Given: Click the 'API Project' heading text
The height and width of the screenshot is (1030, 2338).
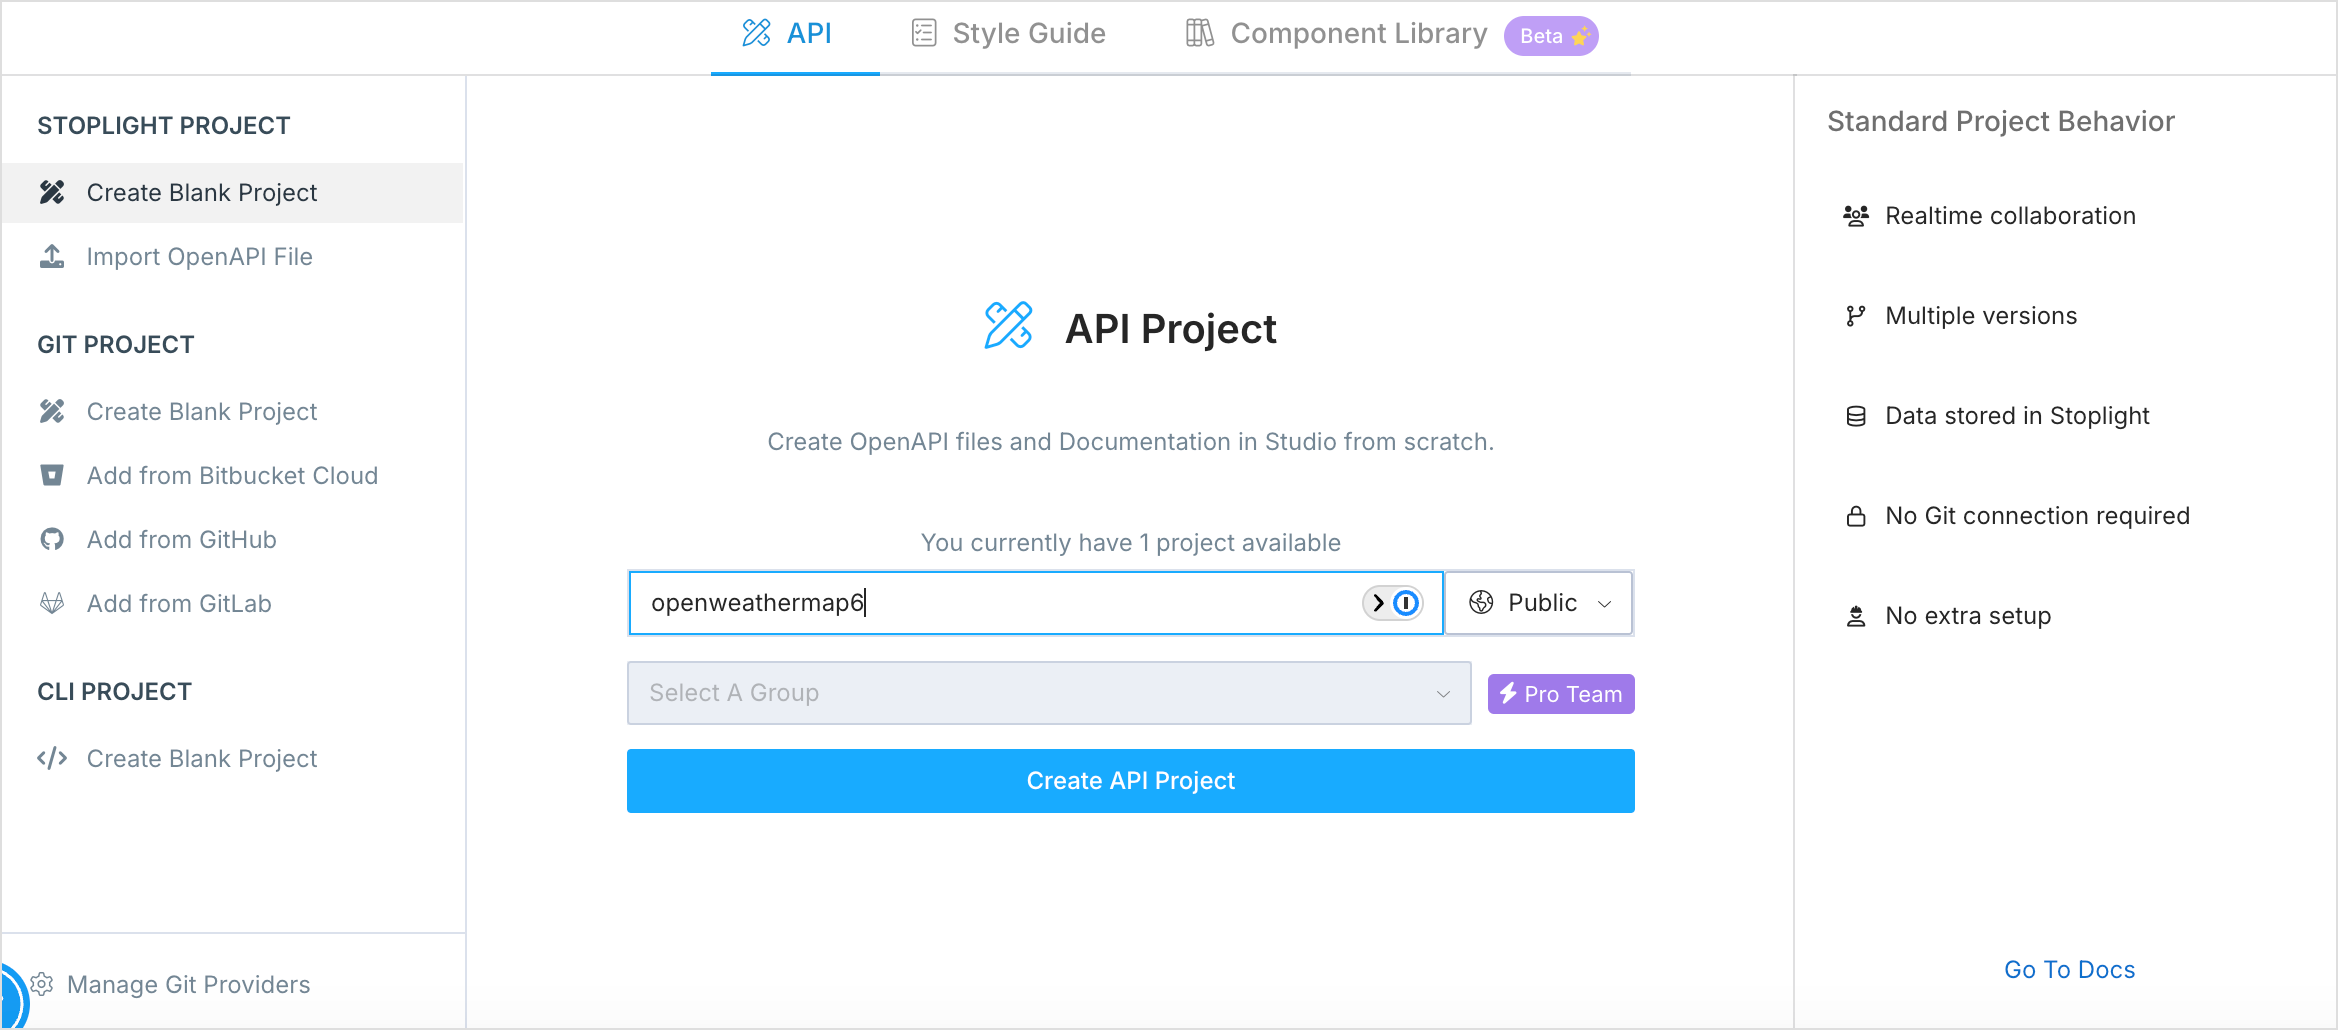Looking at the screenshot, I should (x=1171, y=329).
